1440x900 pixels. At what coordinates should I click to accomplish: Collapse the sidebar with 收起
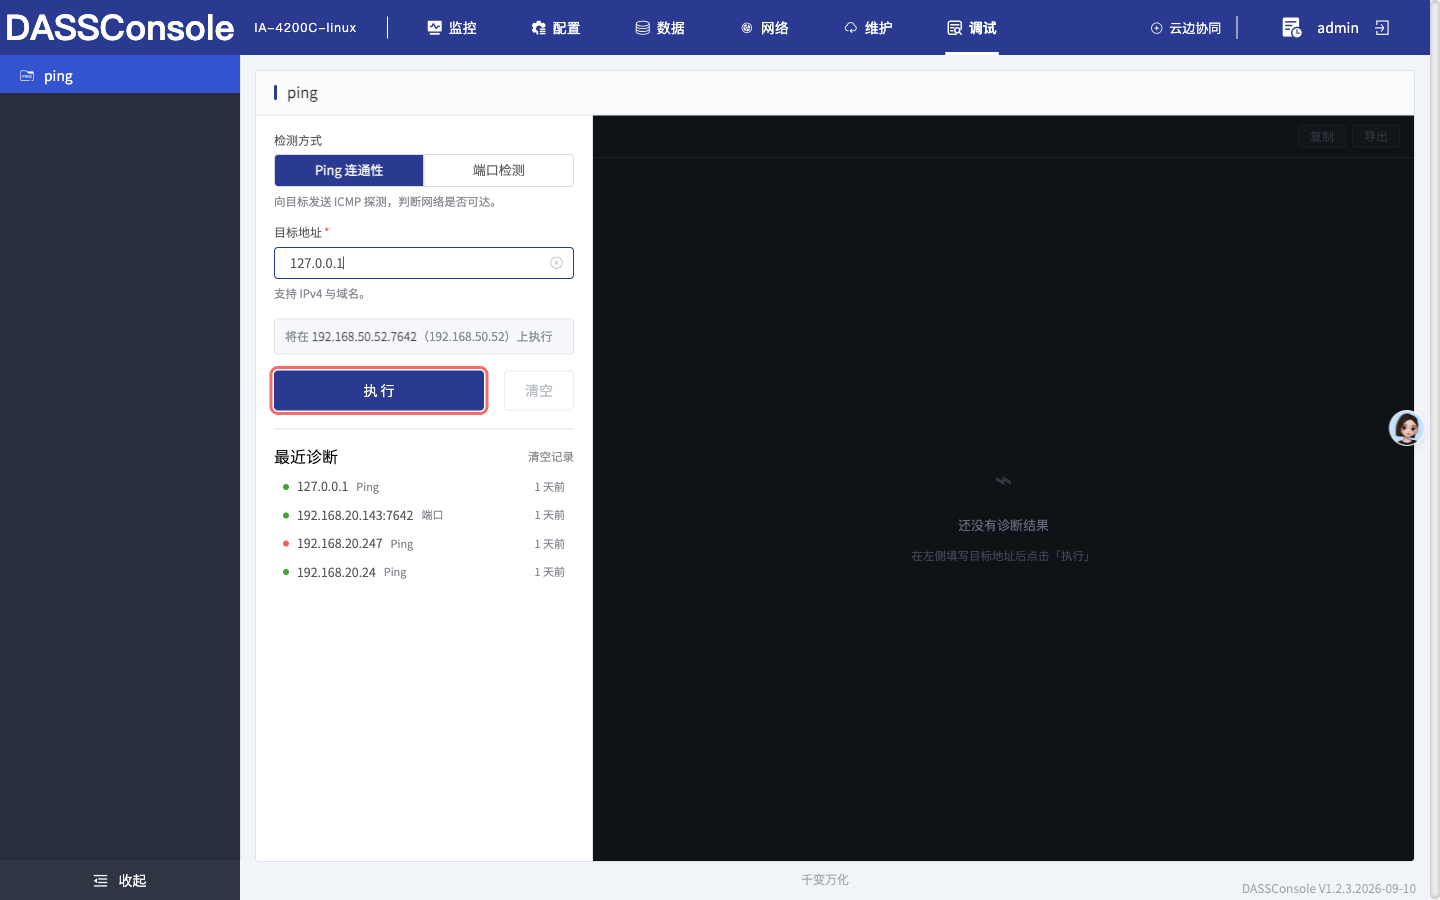(x=120, y=880)
